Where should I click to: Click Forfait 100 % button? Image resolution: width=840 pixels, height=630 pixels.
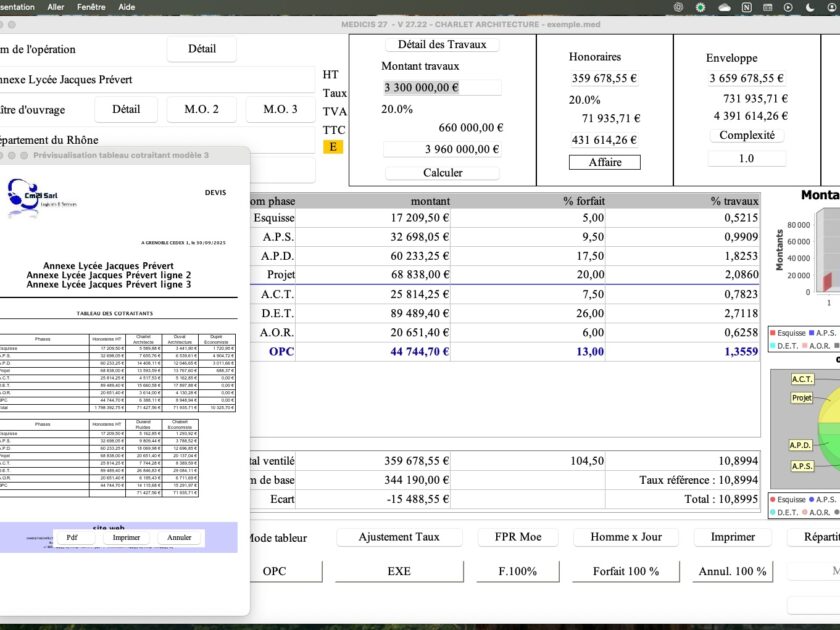[x=626, y=571]
